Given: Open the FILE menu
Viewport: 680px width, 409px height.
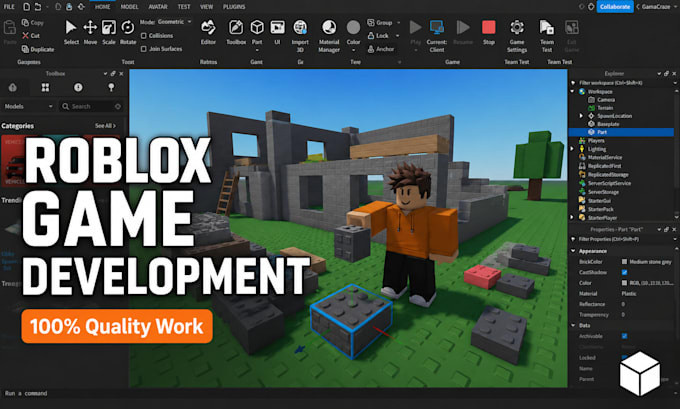Looking at the screenshot, I should pos(9,7).
